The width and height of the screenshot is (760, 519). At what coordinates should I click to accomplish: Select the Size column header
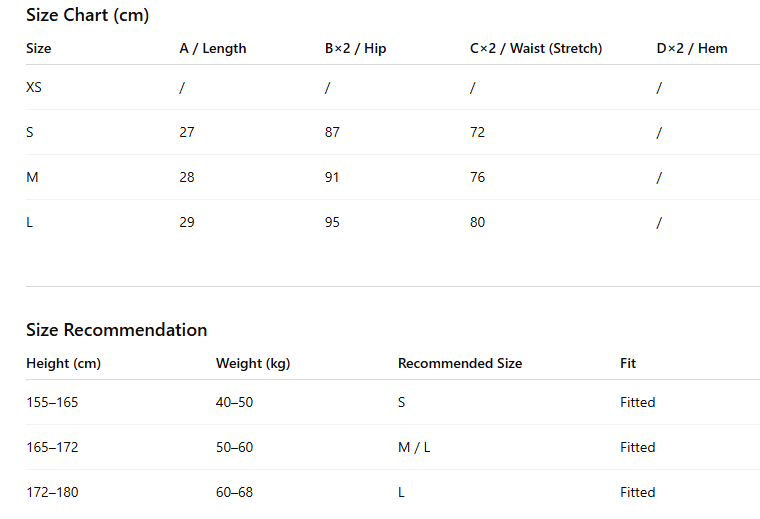[39, 48]
